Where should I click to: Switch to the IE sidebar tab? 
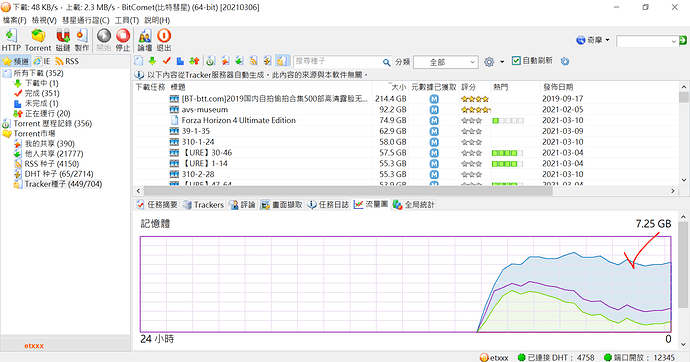pos(42,61)
